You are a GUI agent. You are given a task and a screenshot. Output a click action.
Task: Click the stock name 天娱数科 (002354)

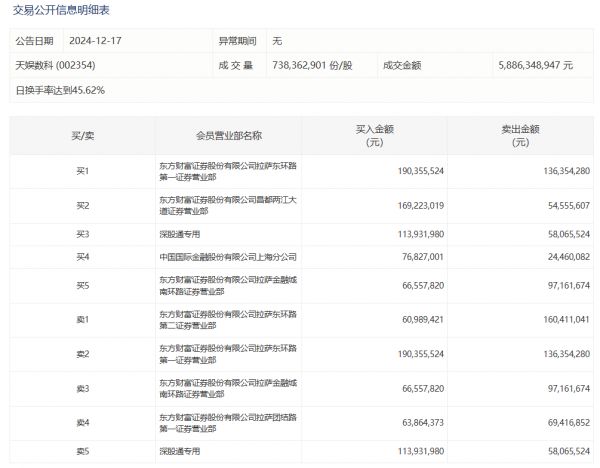tap(56, 66)
